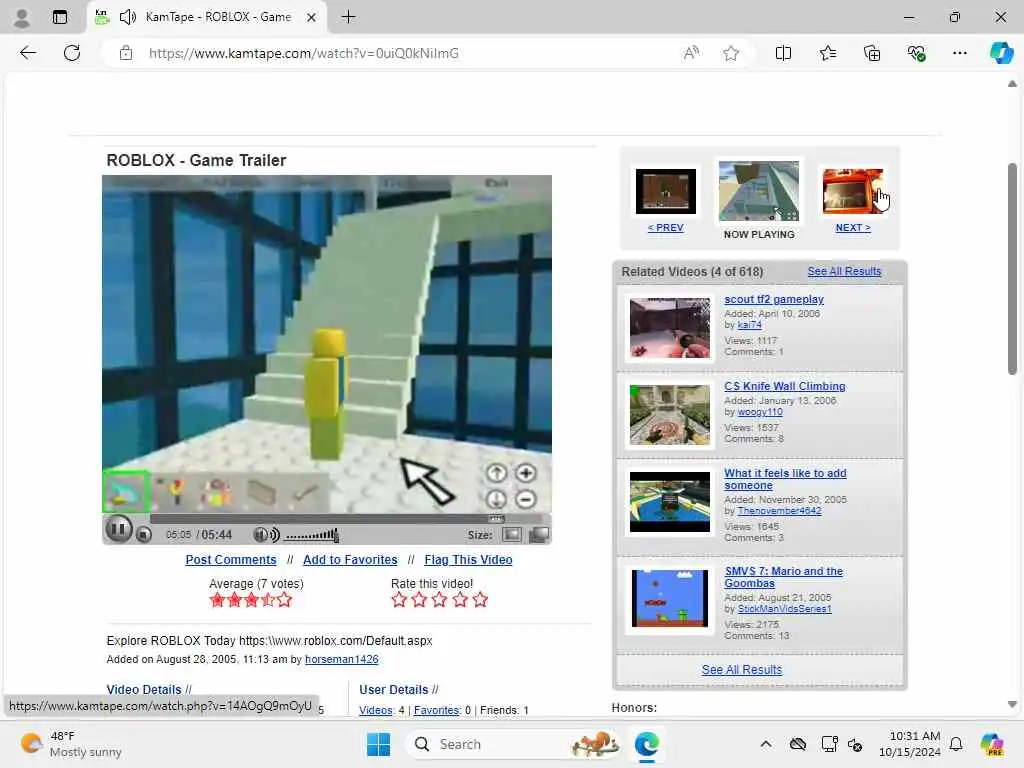Open the user's Videos link
The image size is (1024, 768).
(376, 710)
